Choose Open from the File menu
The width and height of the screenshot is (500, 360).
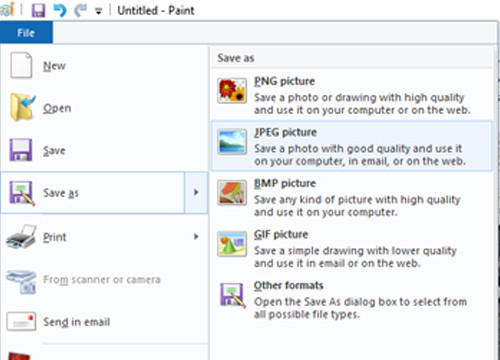(104, 108)
